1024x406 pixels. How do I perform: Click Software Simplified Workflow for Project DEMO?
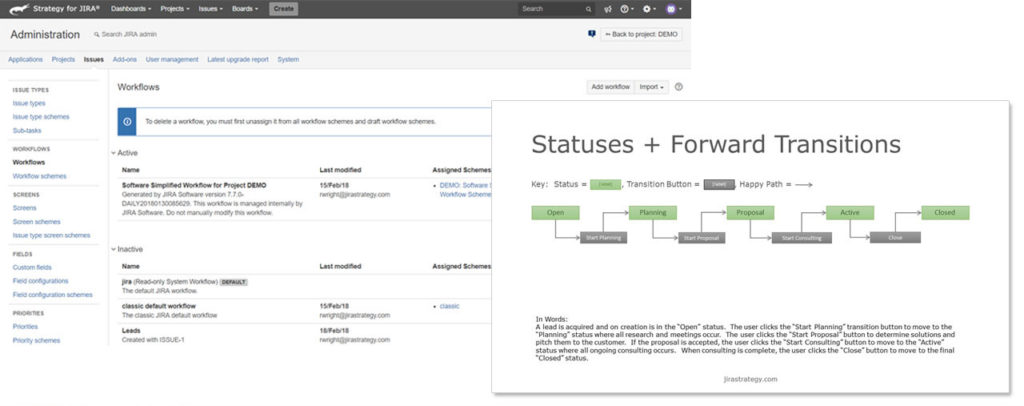(194, 185)
